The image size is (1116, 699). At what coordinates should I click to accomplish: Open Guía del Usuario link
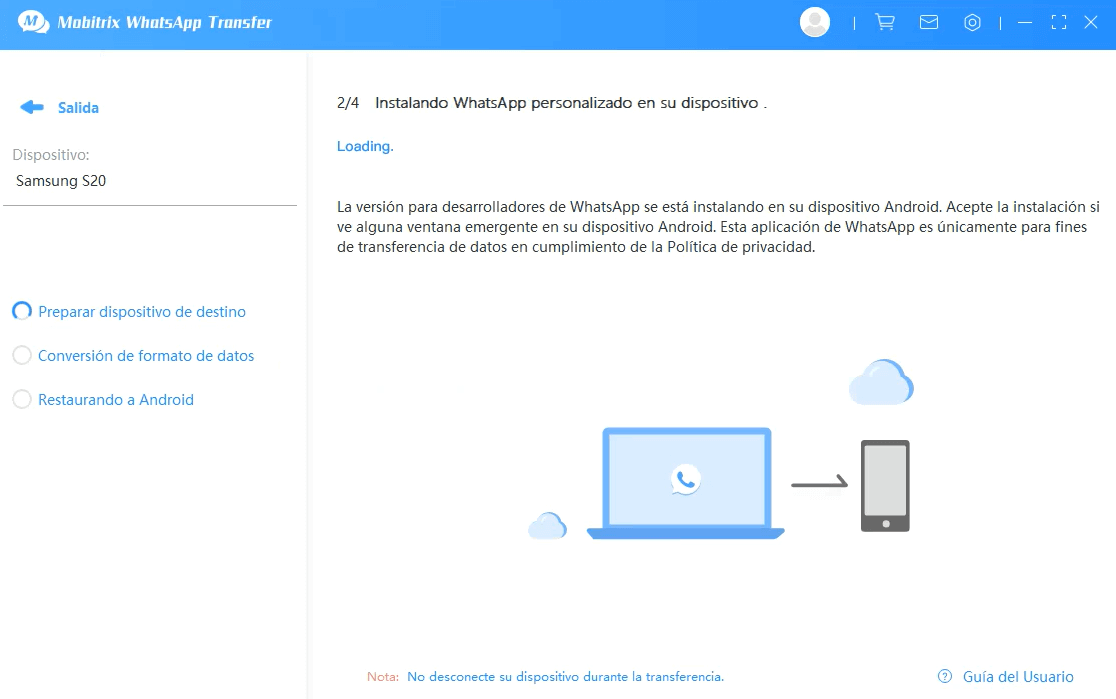(1018, 677)
